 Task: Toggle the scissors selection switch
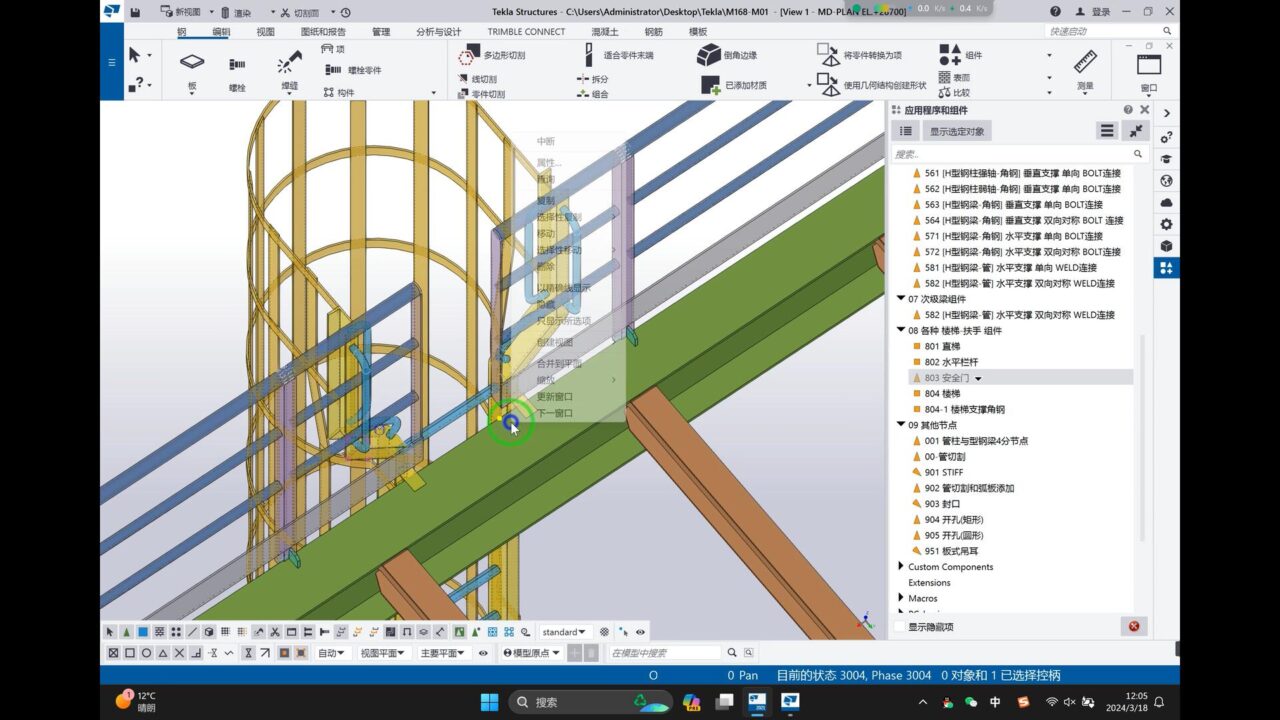click(x=275, y=632)
